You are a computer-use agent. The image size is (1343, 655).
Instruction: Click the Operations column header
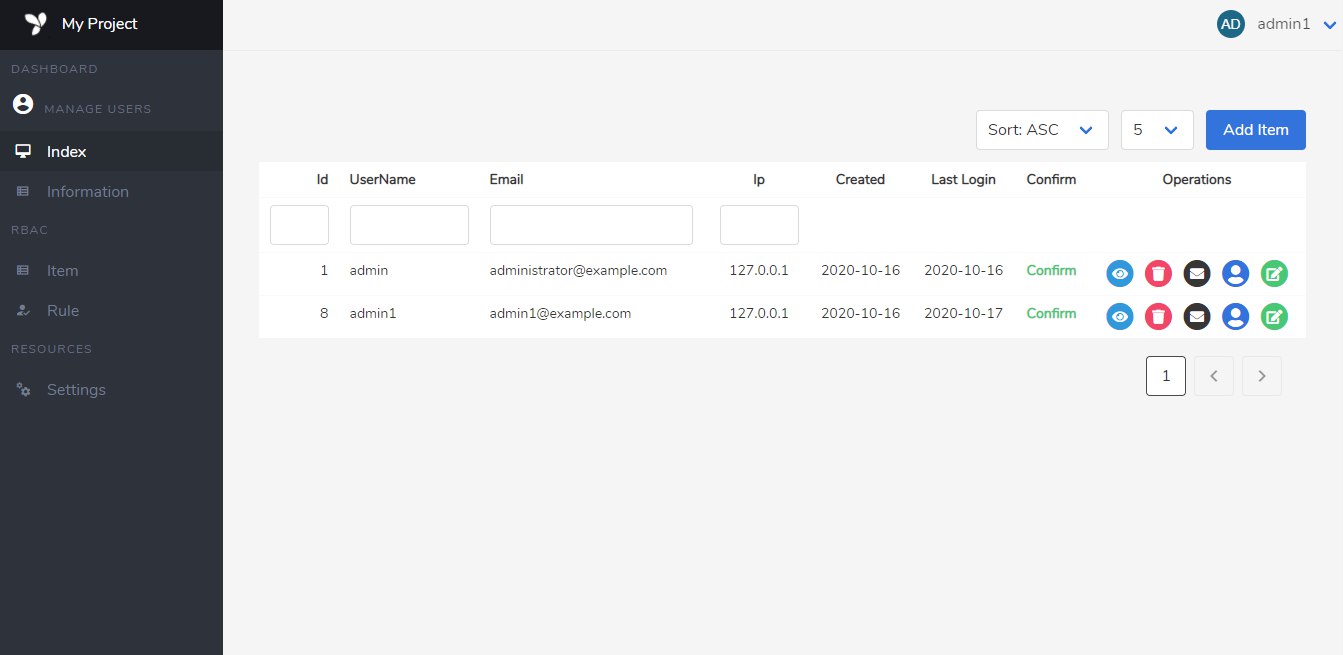click(x=1197, y=180)
